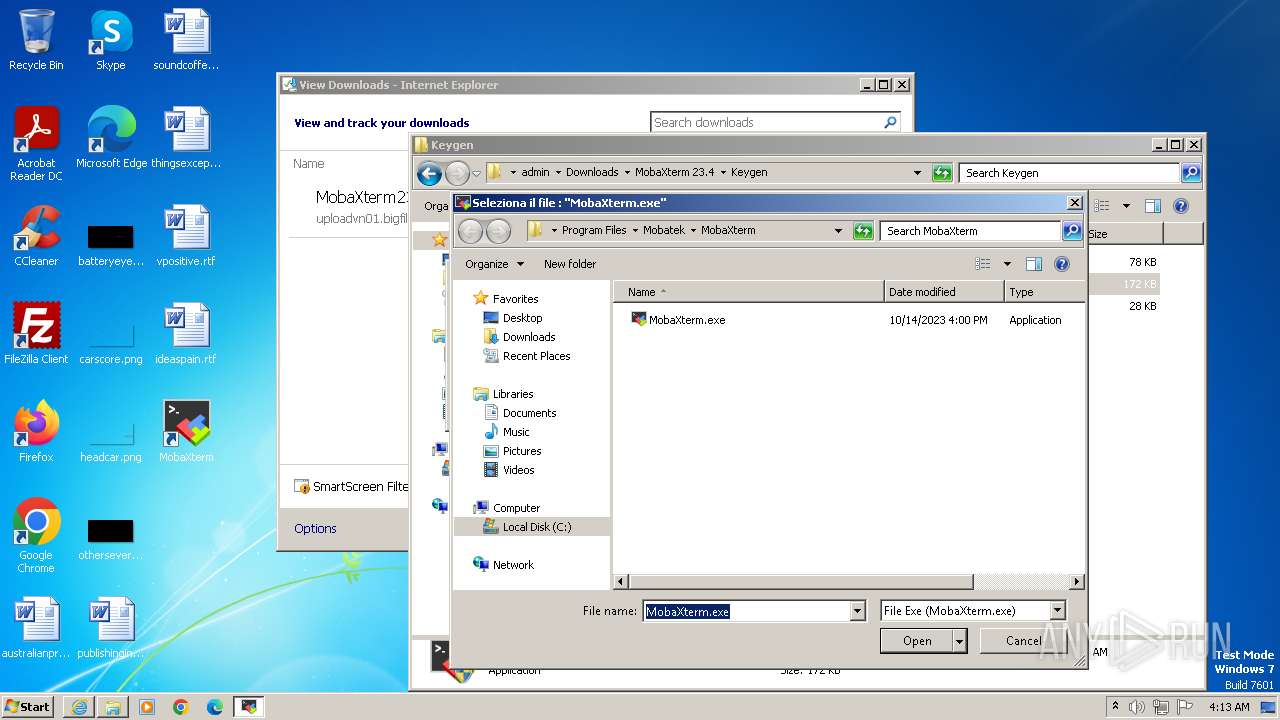Select Recent Places in navigation pane
The height and width of the screenshot is (720, 1280).
coord(536,356)
